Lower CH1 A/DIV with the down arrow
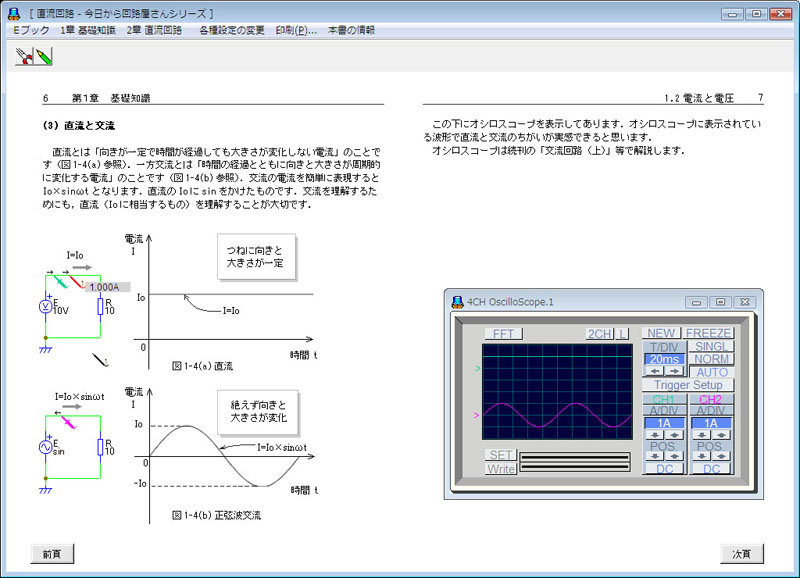This screenshot has height=578, width=800. coord(655,435)
